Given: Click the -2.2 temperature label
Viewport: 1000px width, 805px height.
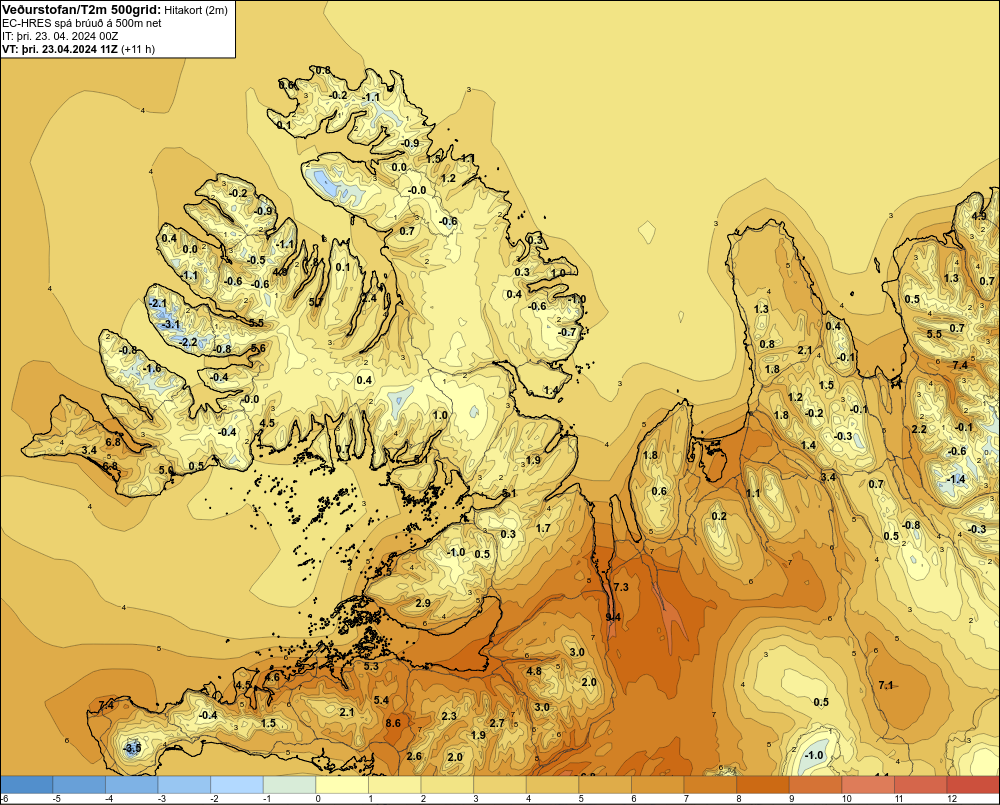Looking at the screenshot, I should tap(188, 342).
